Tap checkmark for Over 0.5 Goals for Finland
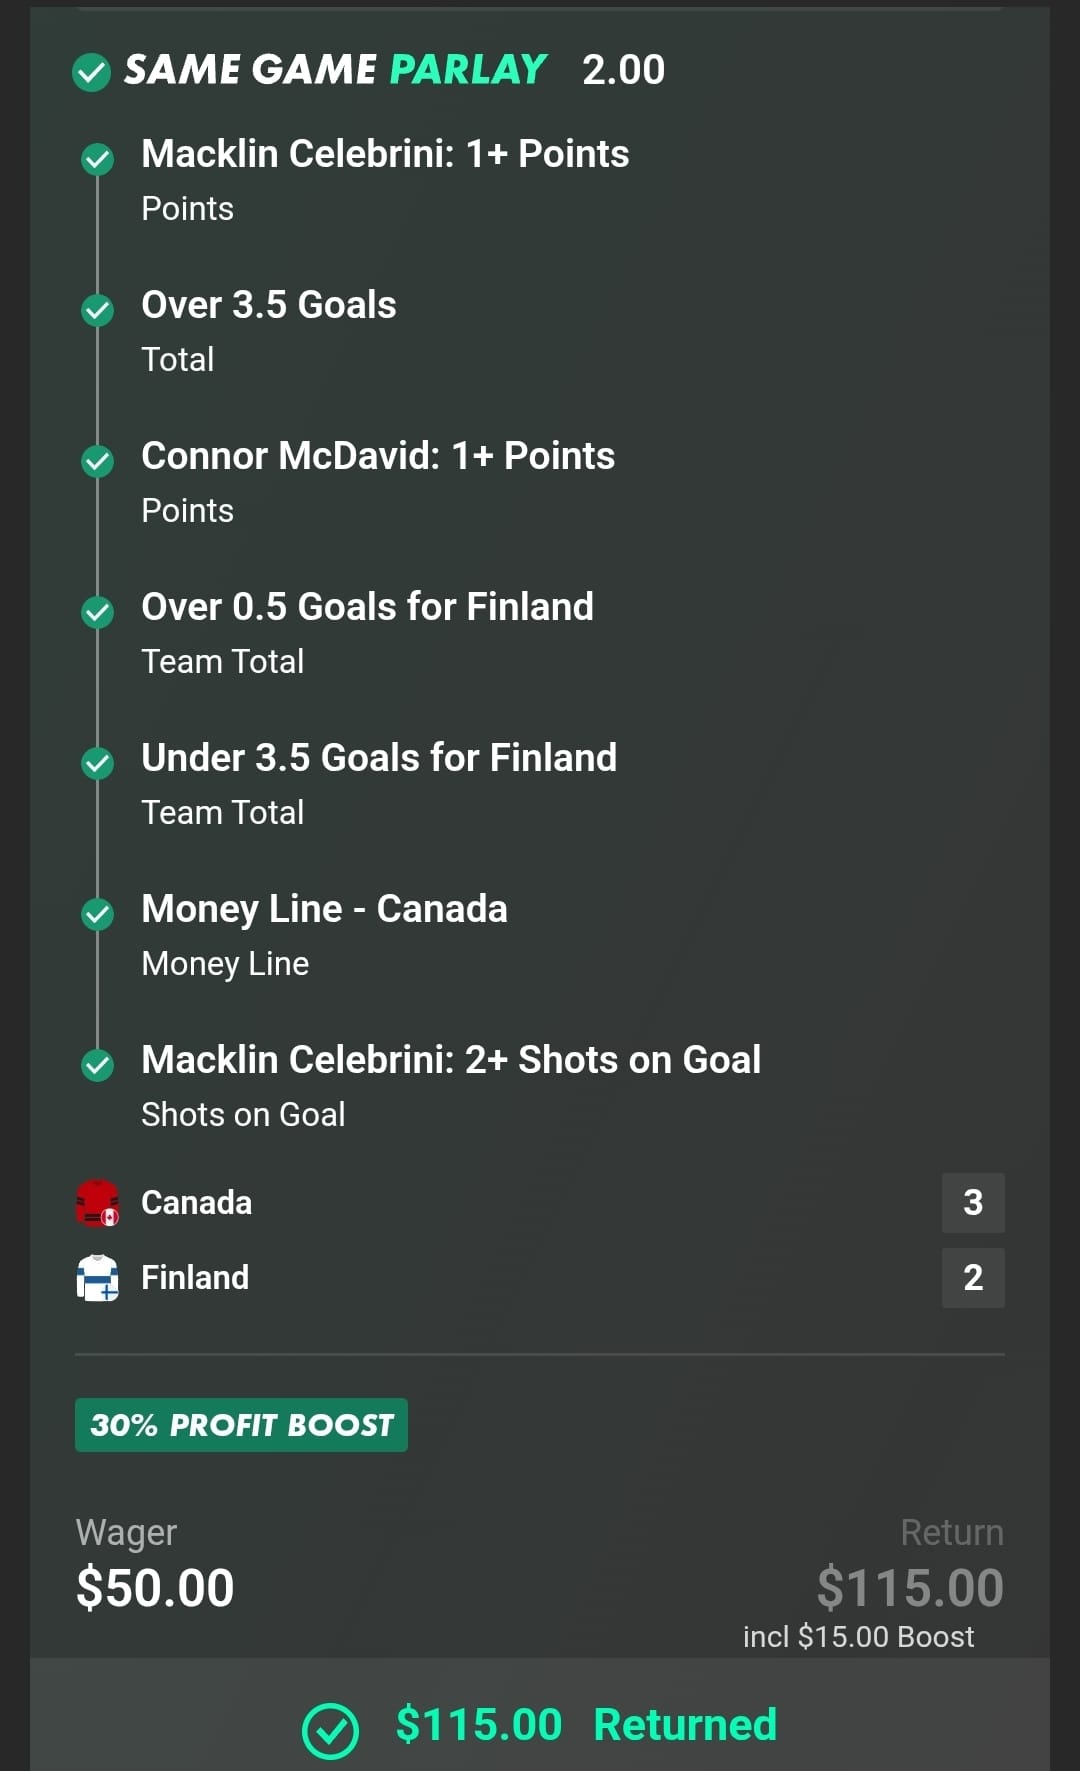This screenshot has width=1080, height=1771. coord(97,612)
